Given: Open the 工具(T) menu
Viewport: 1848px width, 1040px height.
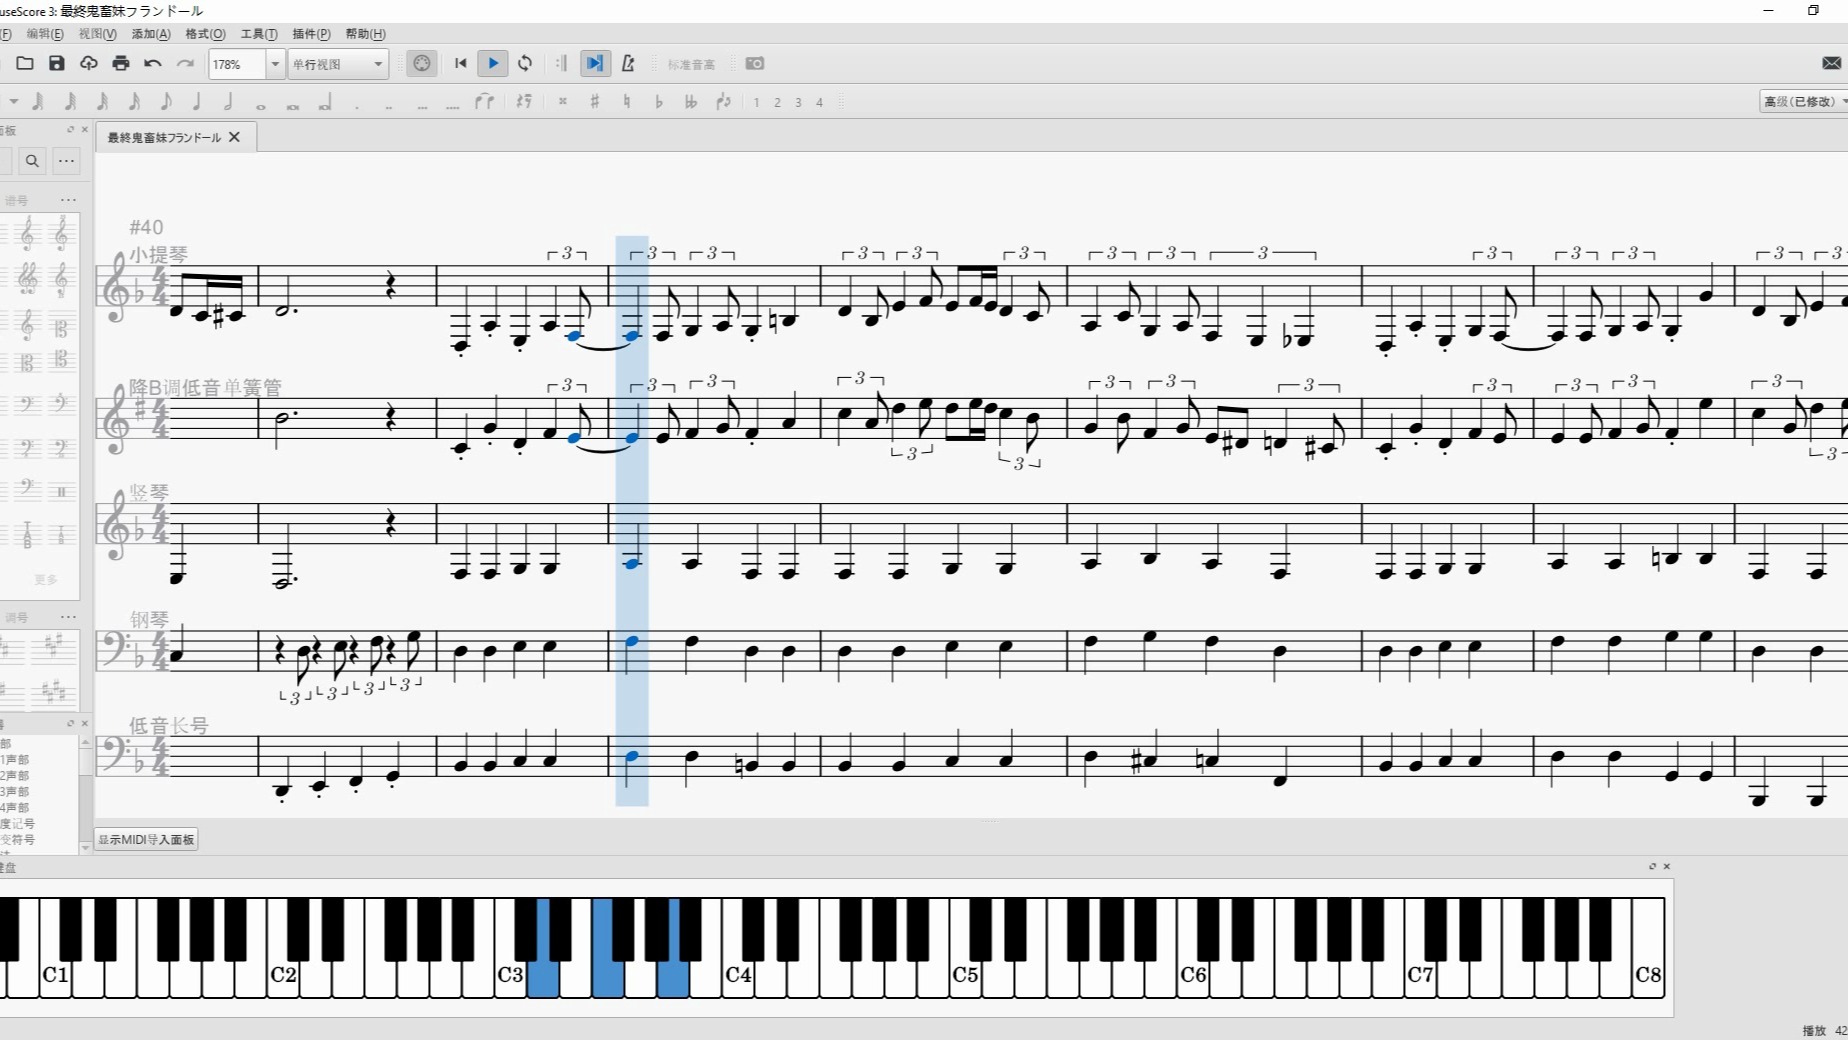Looking at the screenshot, I should tap(259, 34).
